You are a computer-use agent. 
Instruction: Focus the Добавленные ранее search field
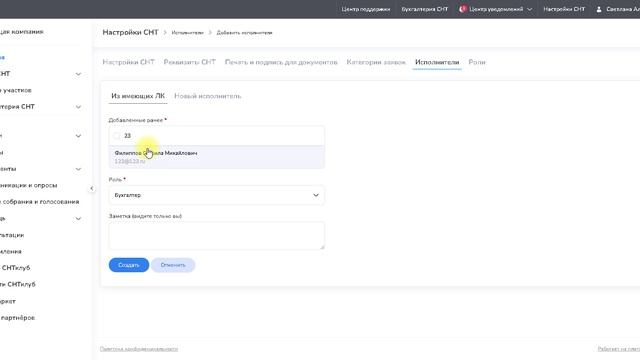pos(216,136)
